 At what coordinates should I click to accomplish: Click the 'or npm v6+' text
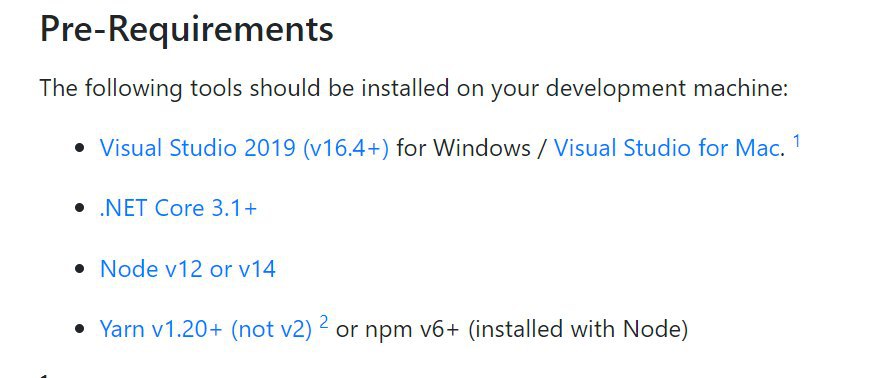[x=397, y=329]
